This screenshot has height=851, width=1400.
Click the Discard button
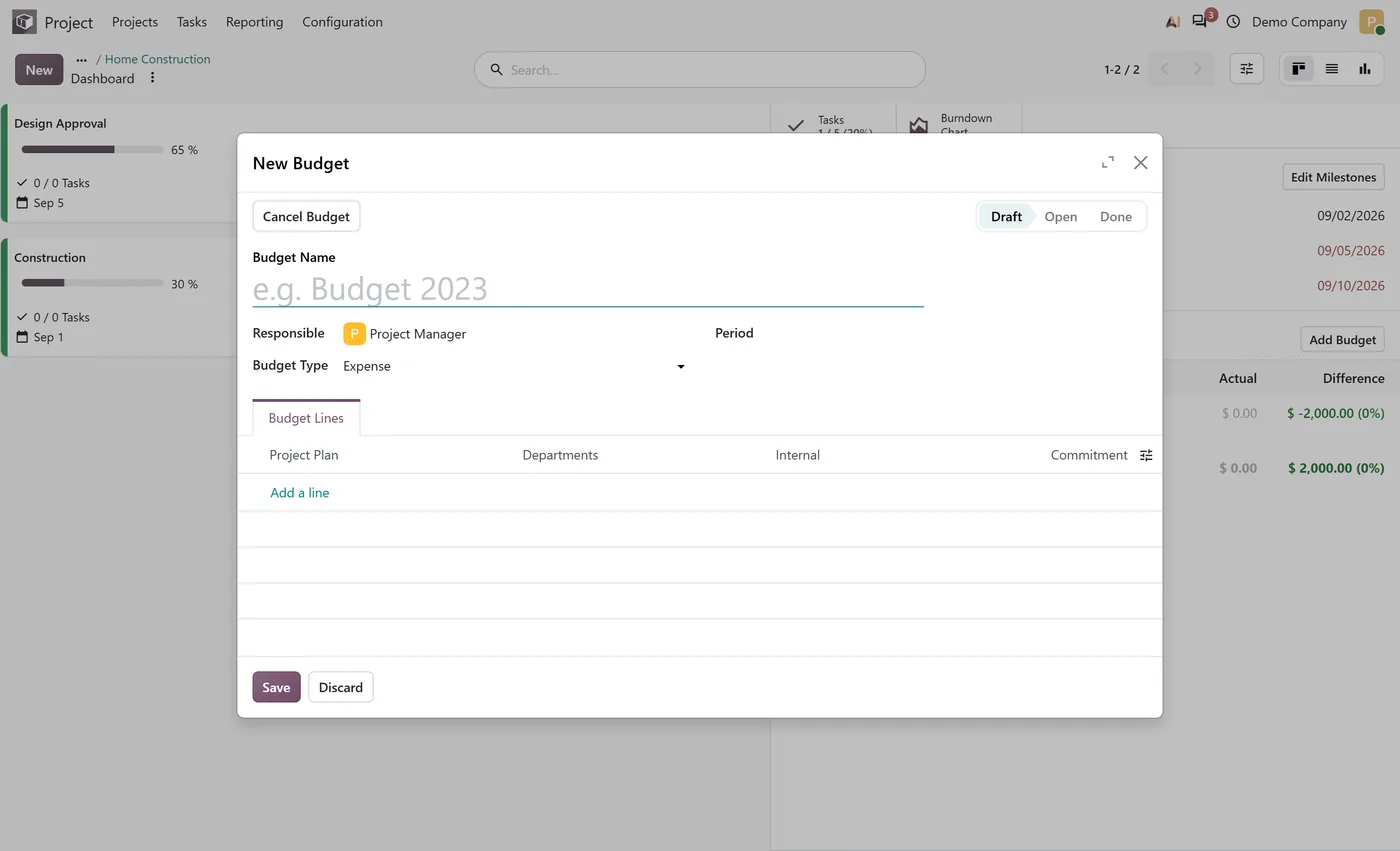click(x=341, y=687)
